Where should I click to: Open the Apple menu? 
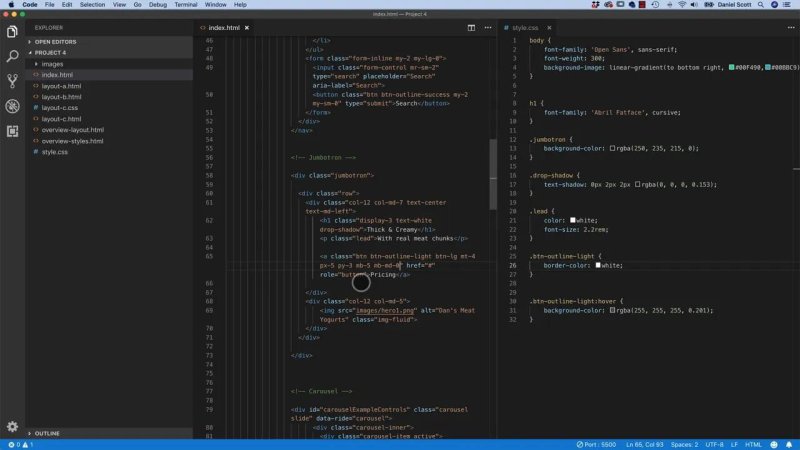(x=11, y=5)
